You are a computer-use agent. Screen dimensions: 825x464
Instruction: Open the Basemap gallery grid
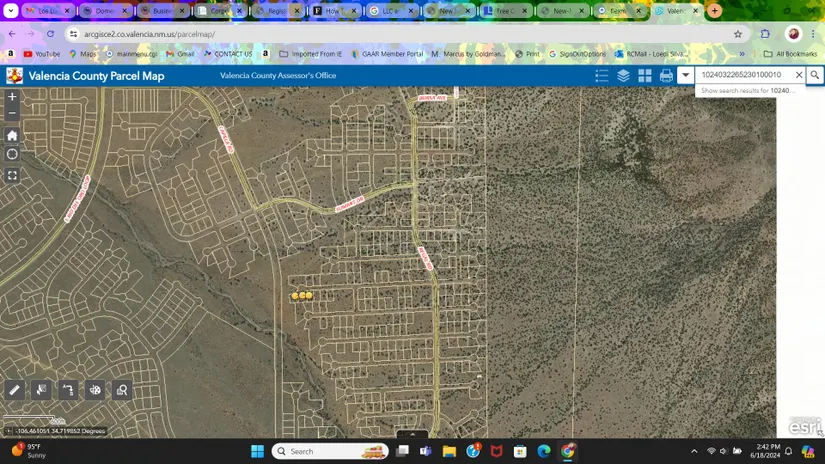(645, 76)
